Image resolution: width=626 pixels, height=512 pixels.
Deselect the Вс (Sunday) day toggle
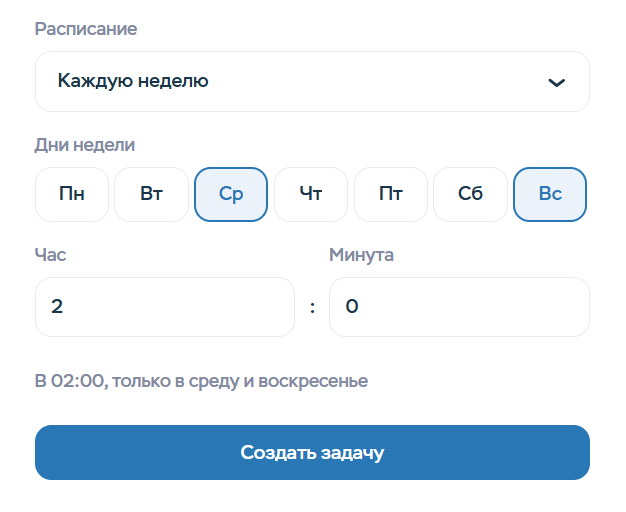[550, 194]
